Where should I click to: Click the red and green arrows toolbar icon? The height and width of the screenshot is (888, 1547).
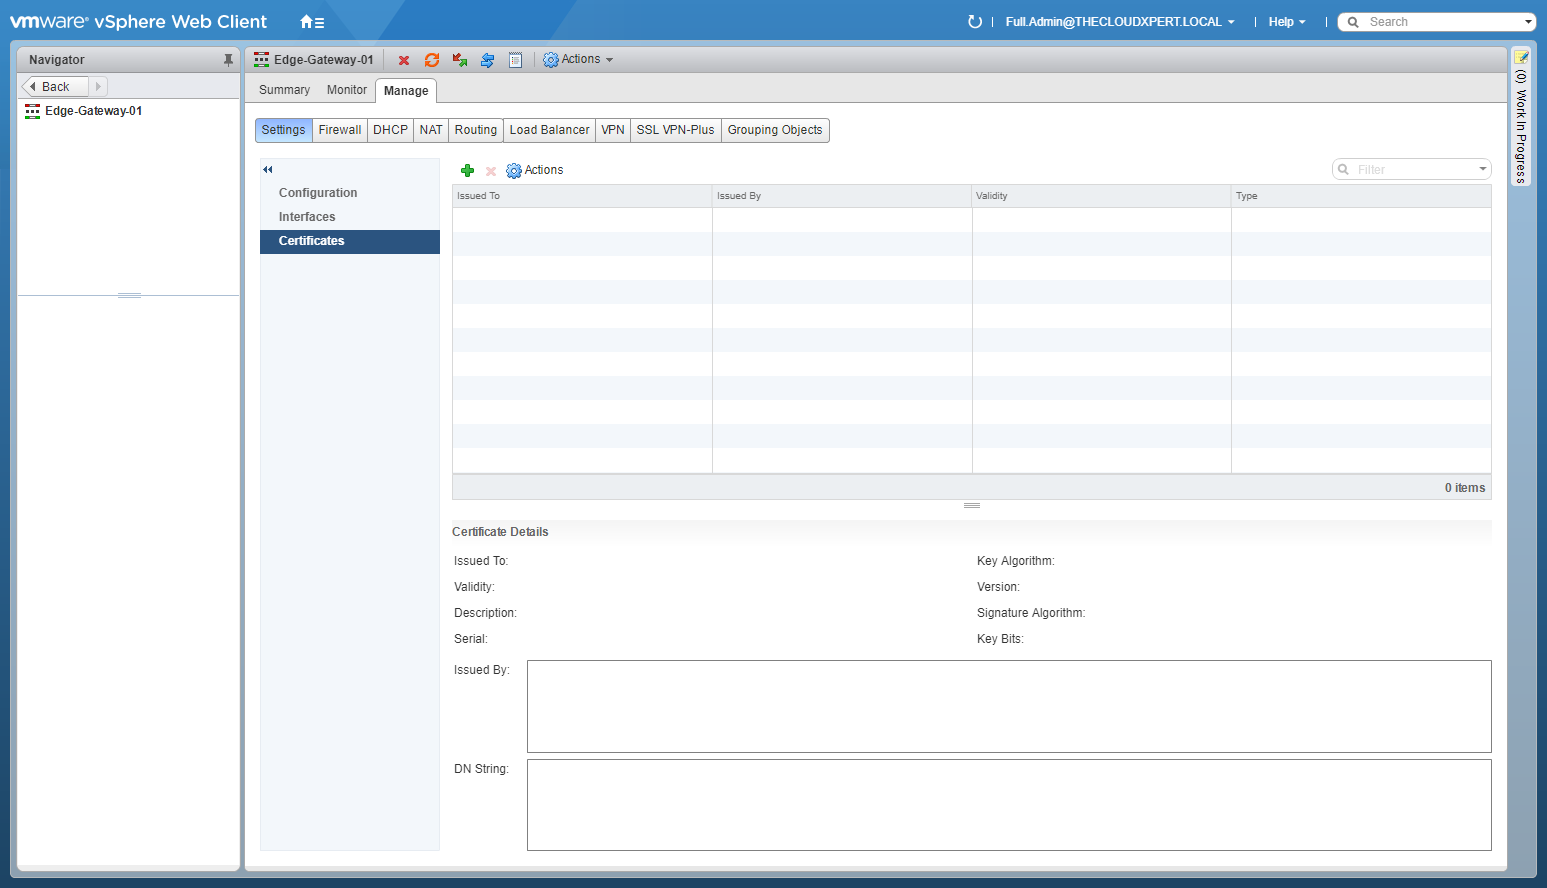460,61
